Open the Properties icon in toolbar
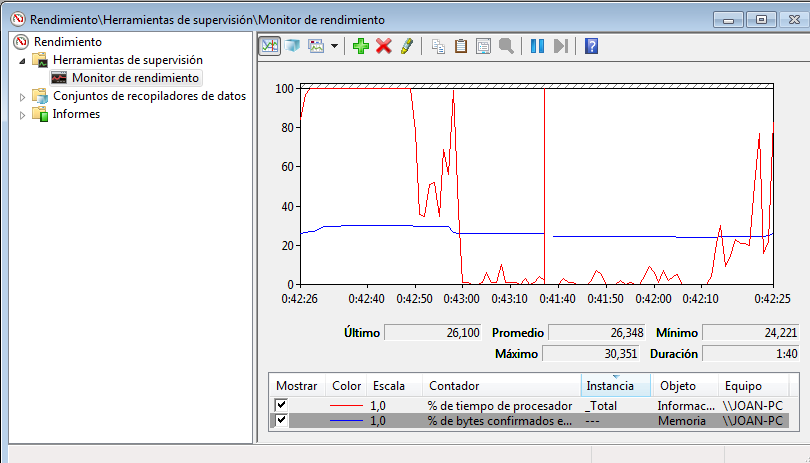This screenshot has width=810, height=463. [x=484, y=46]
